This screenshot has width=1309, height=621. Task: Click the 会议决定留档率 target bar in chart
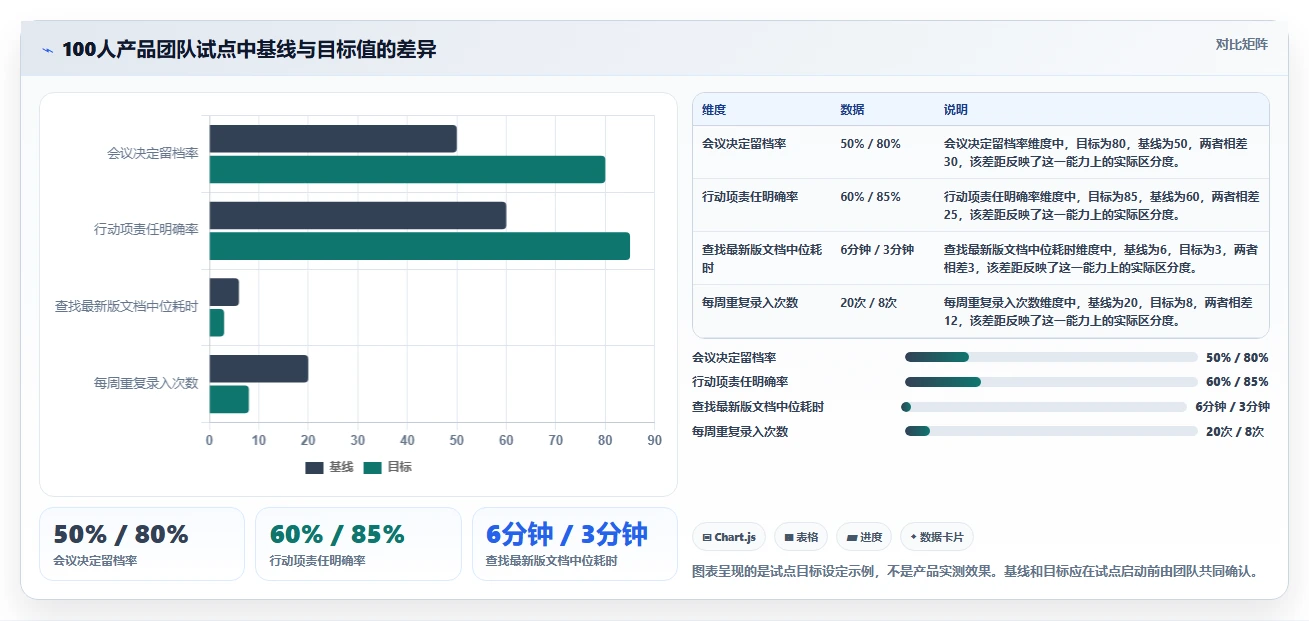pyautogui.click(x=407, y=170)
